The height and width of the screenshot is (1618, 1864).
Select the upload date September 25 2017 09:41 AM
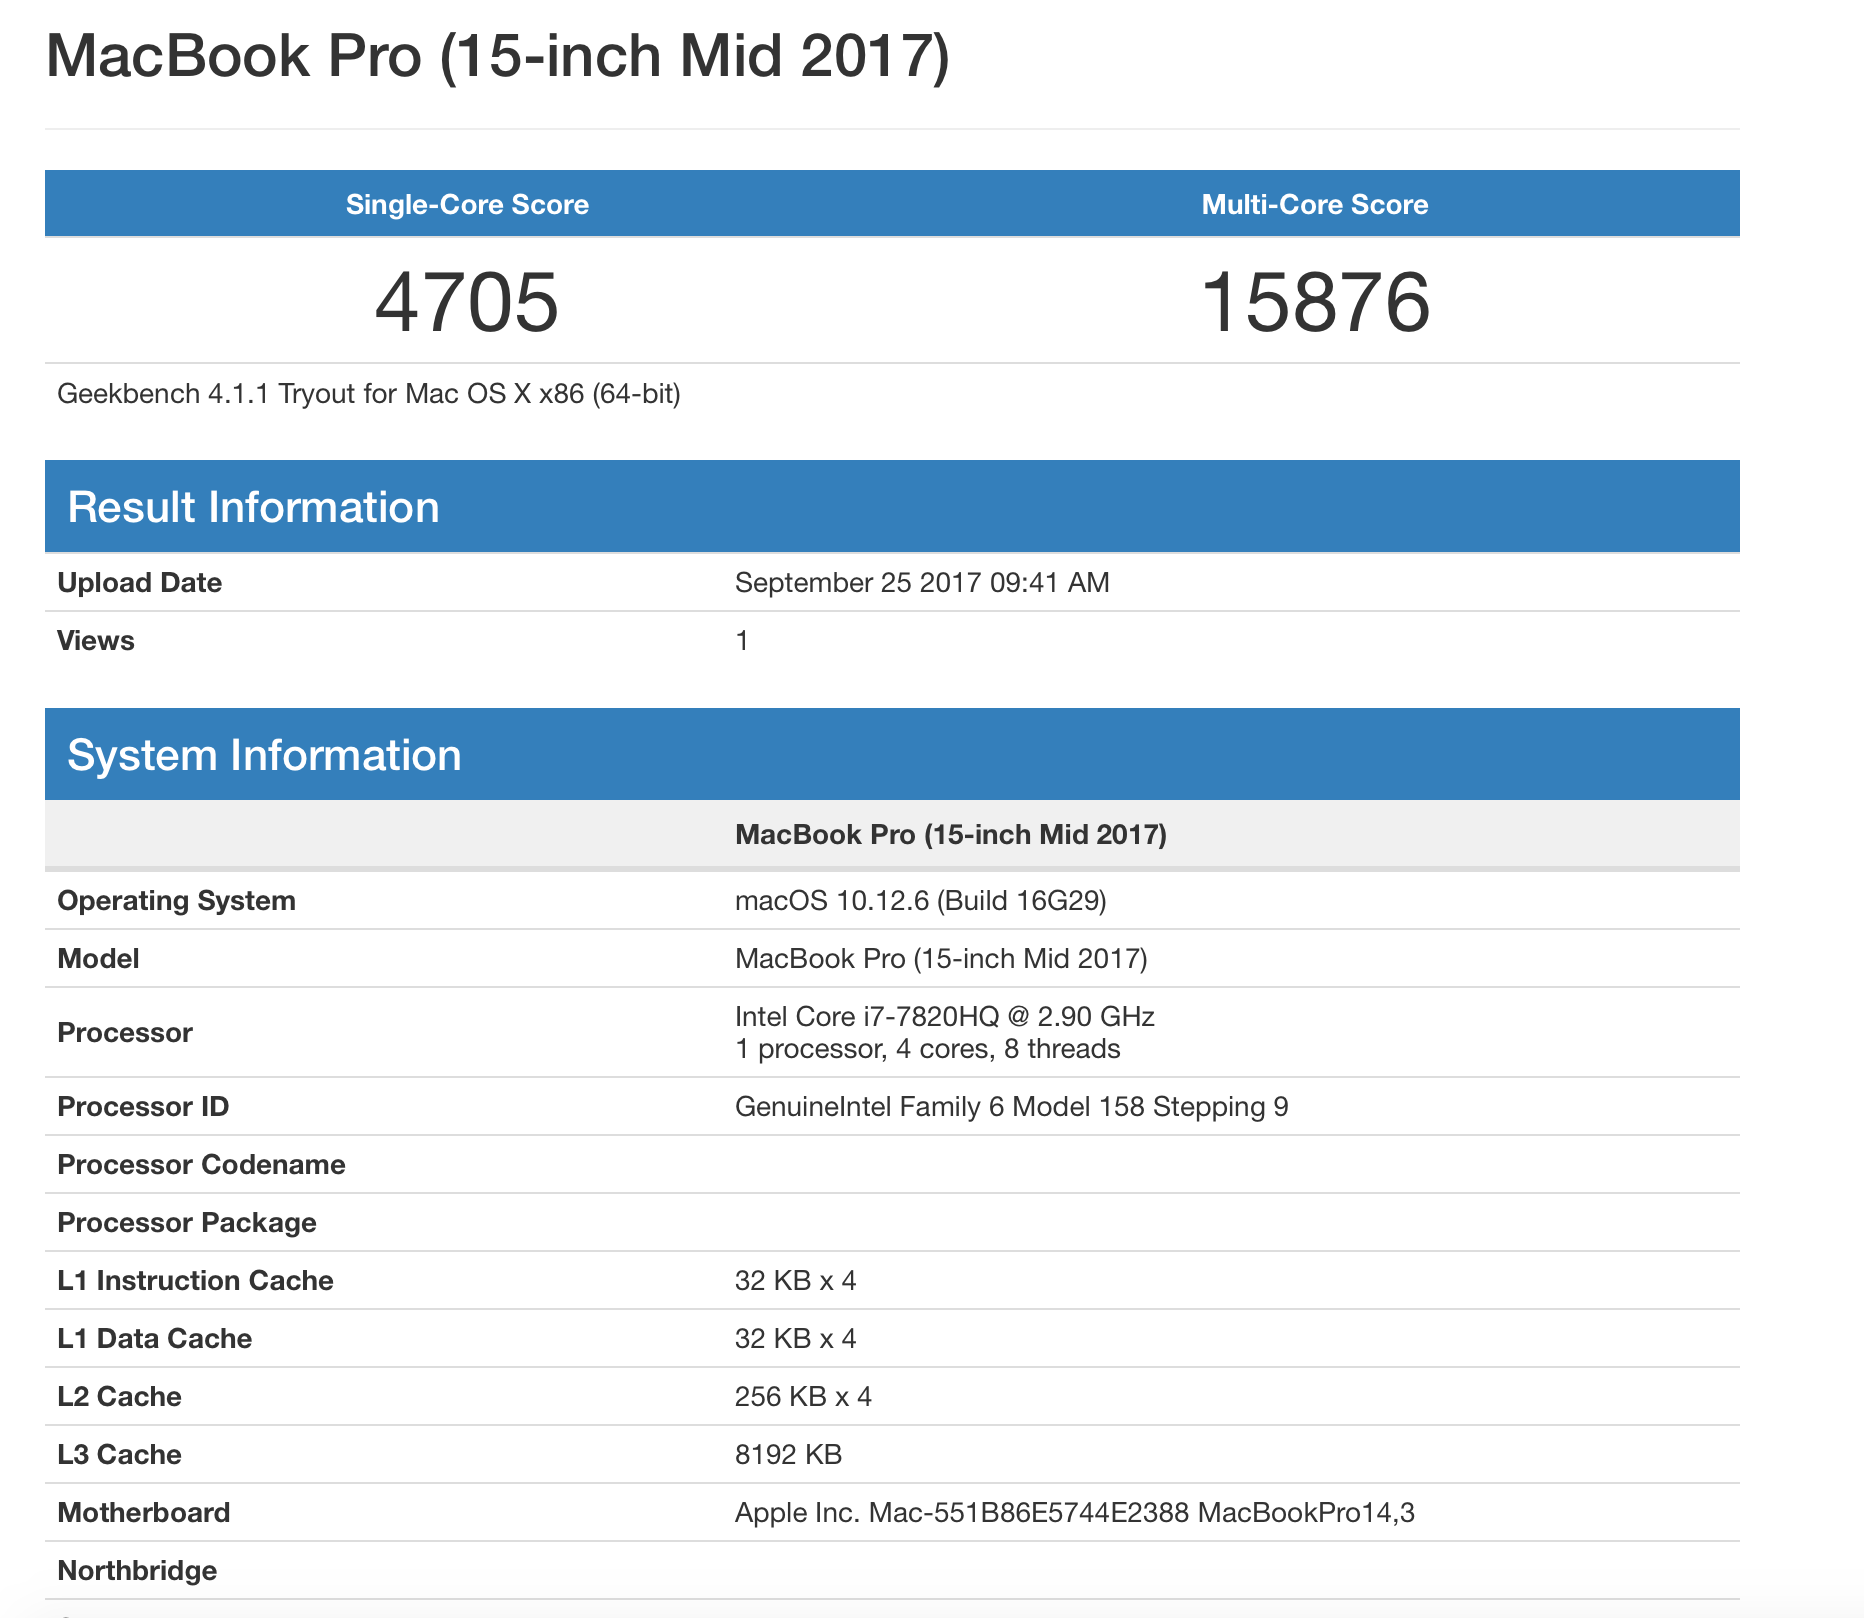tap(922, 582)
